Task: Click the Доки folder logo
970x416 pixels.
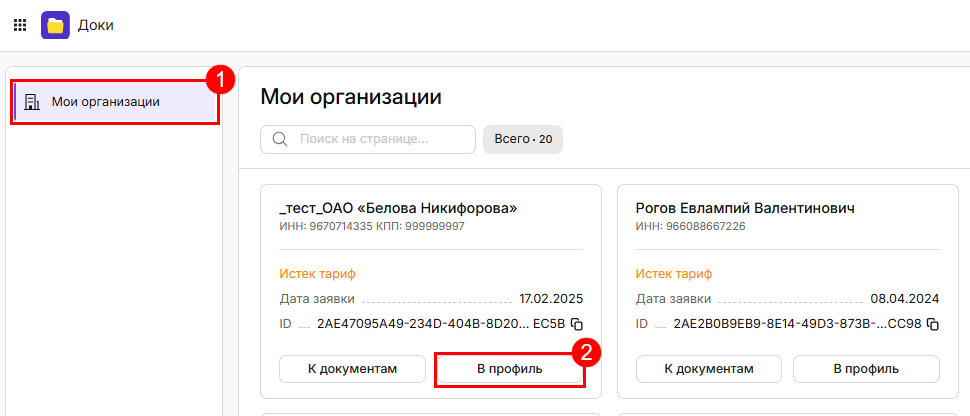Action: (55, 25)
